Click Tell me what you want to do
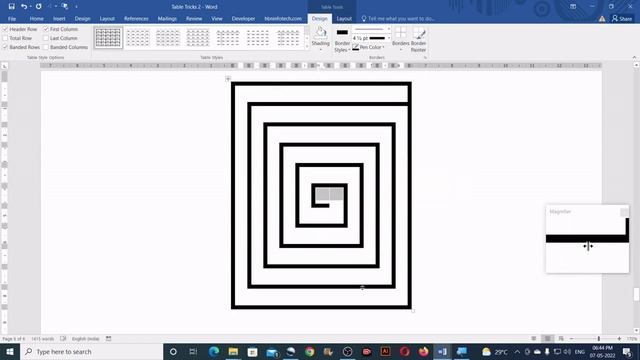Viewport: 640px width, 360px height. pyautogui.click(x=398, y=19)
